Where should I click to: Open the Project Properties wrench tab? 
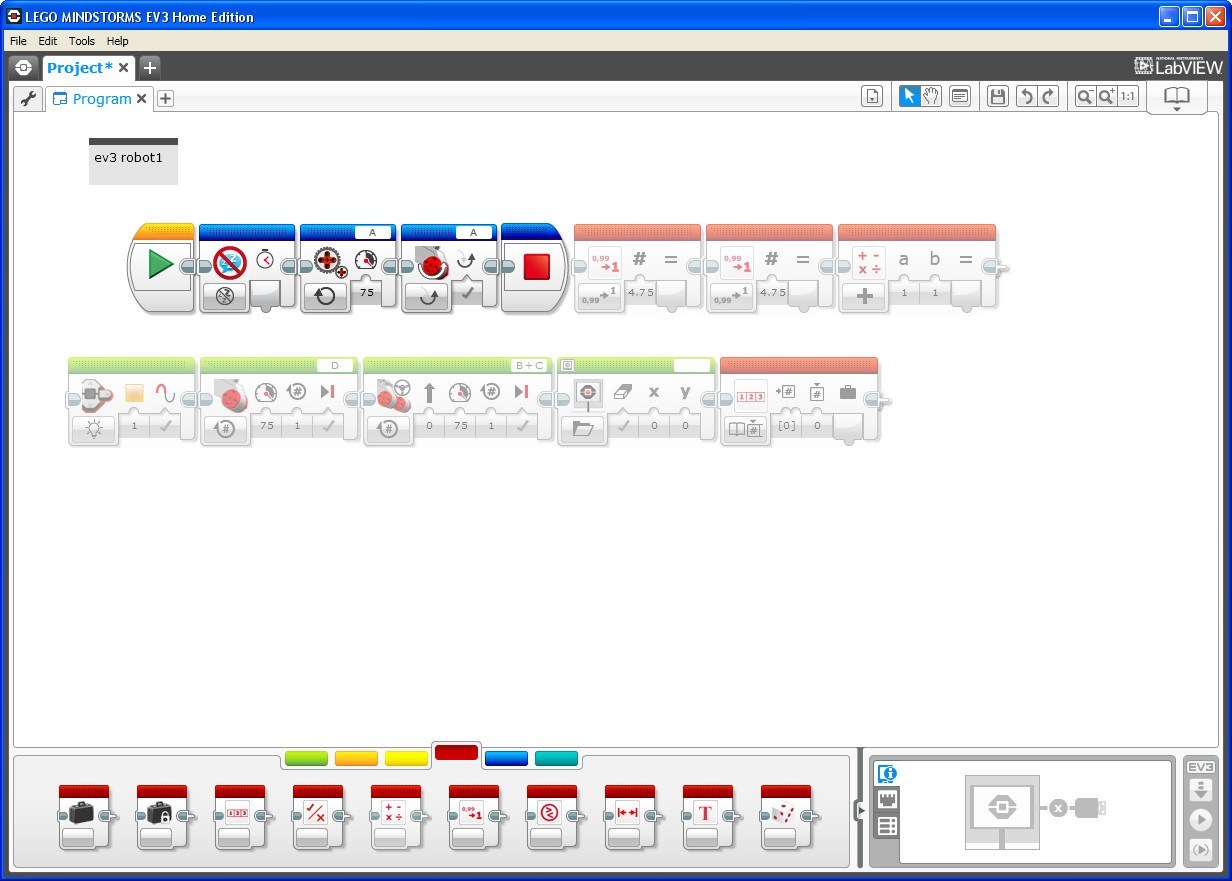28,98
